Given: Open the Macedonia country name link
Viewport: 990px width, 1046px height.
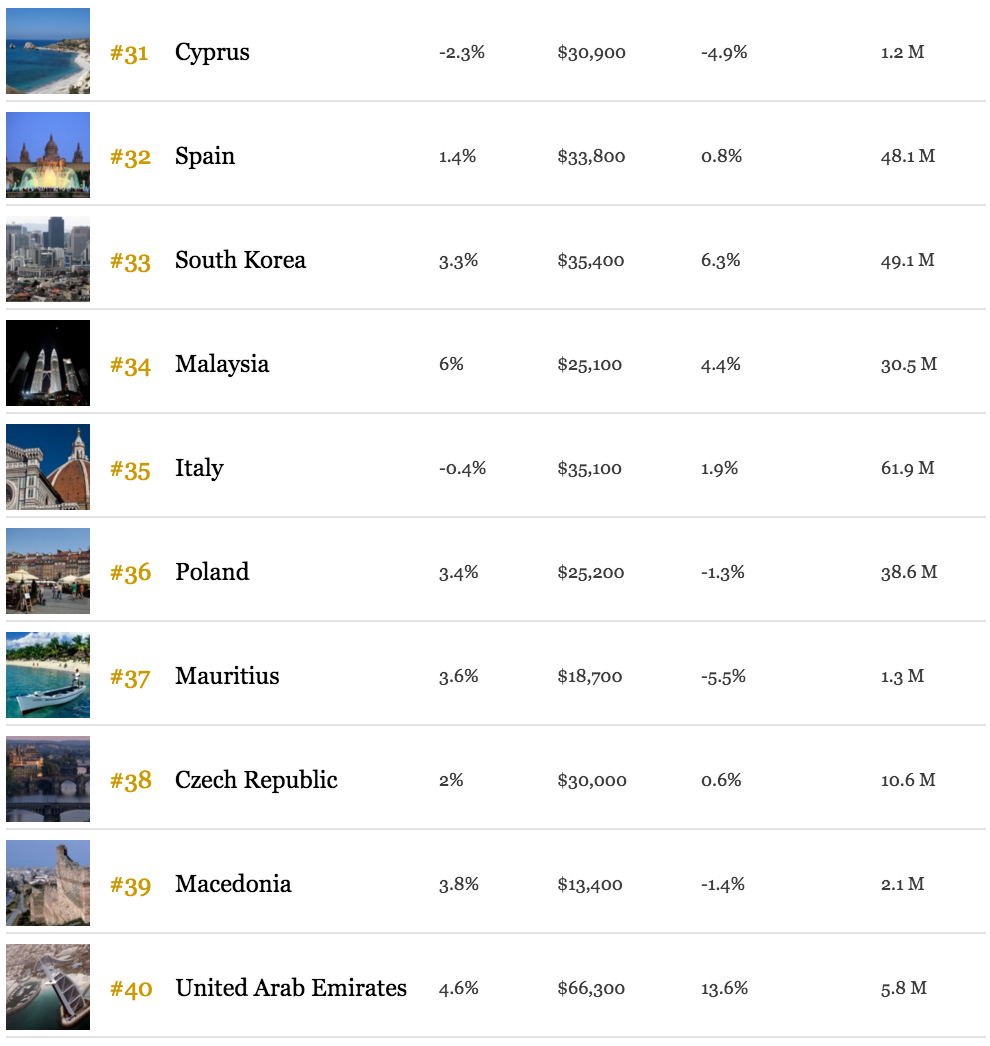Looking at the screenshot, I should [233, 884].
